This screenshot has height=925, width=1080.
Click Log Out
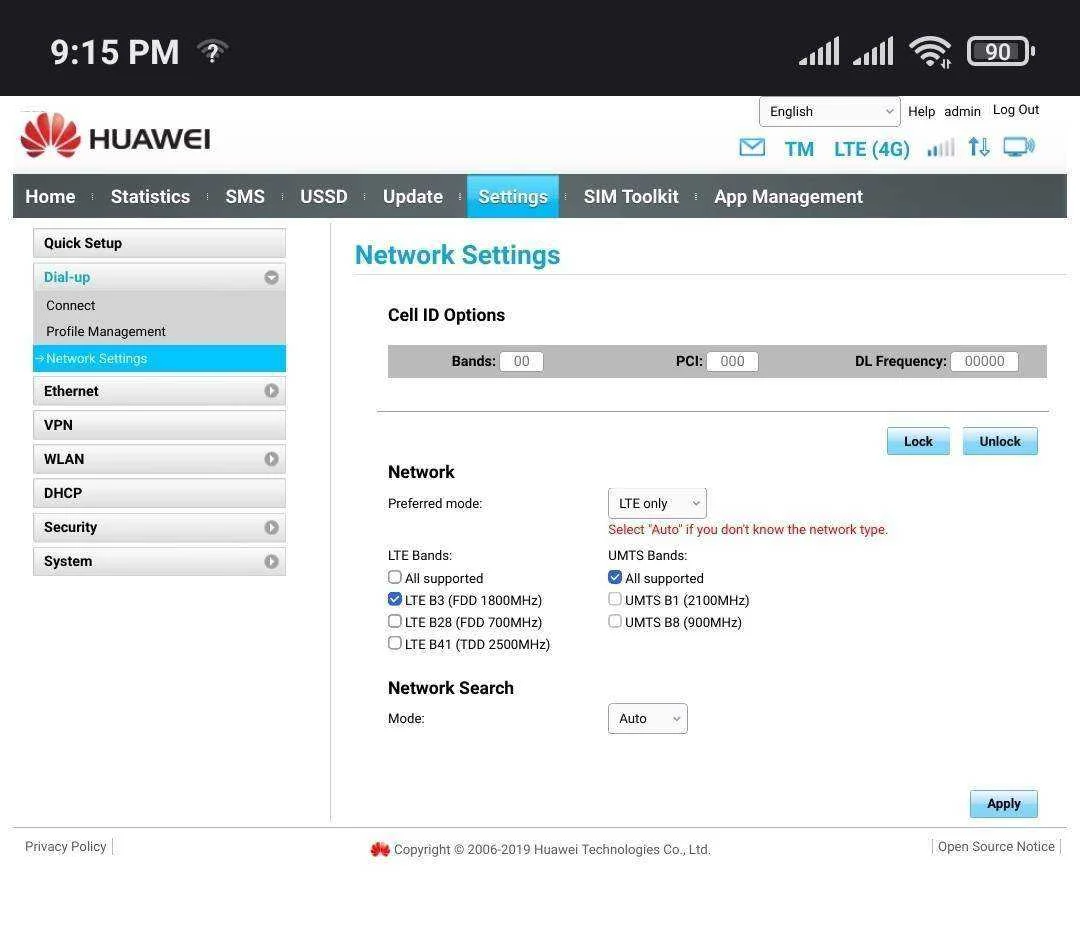(1015, 110)
